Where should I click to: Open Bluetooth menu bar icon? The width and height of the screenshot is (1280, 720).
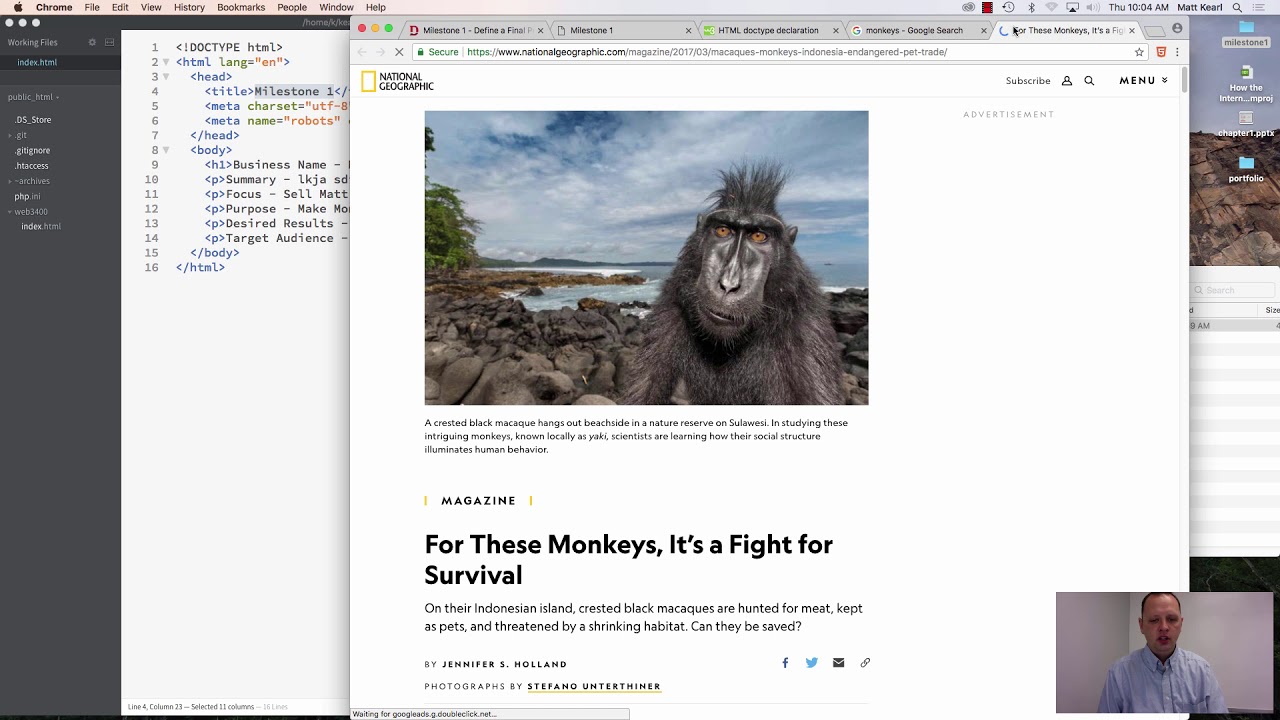1031,7
